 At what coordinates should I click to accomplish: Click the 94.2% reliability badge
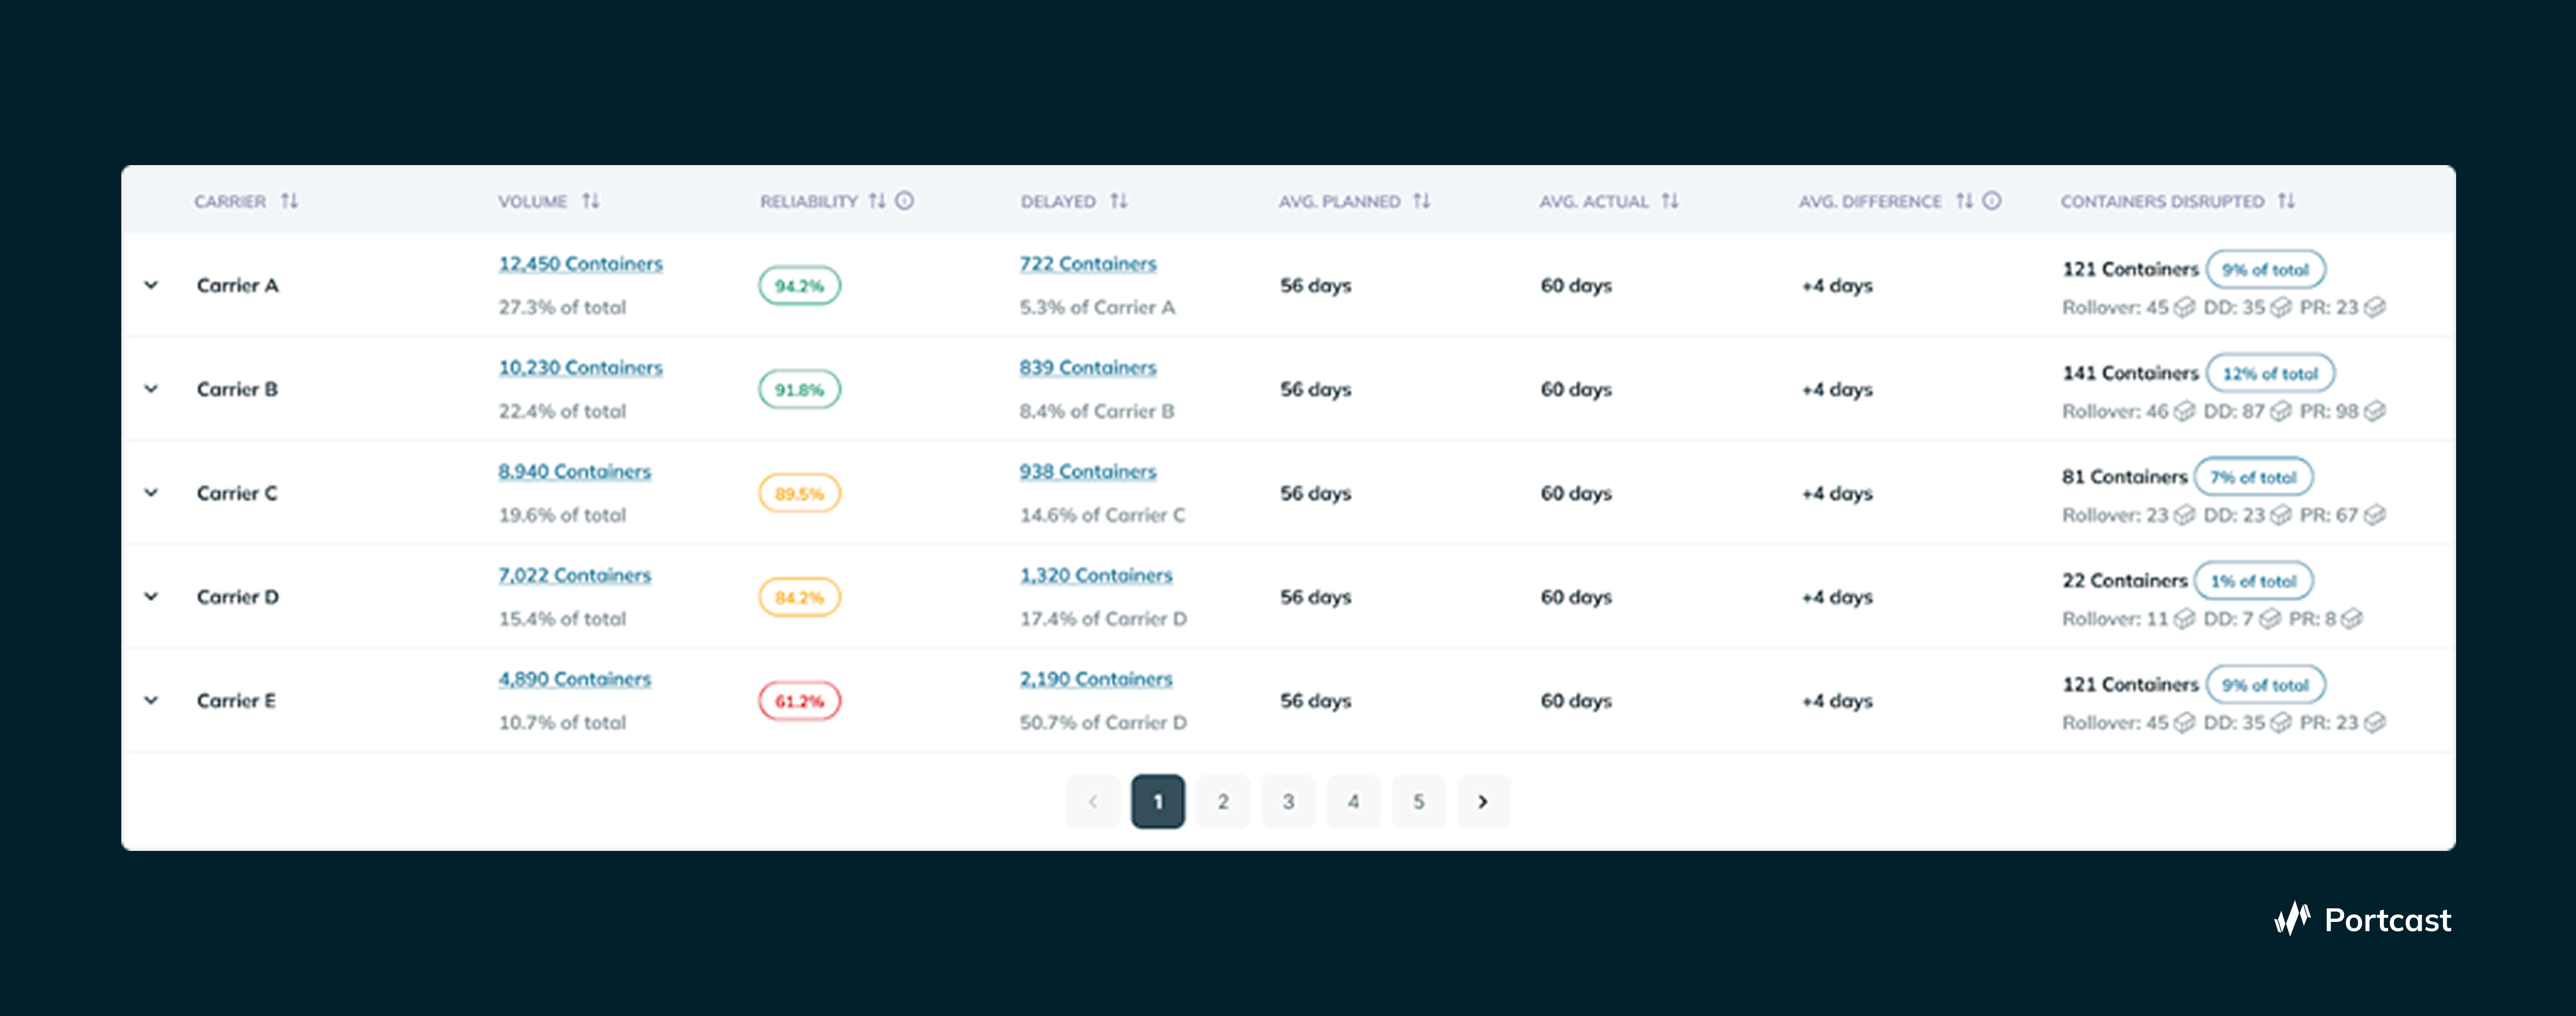tap(799, 286)
